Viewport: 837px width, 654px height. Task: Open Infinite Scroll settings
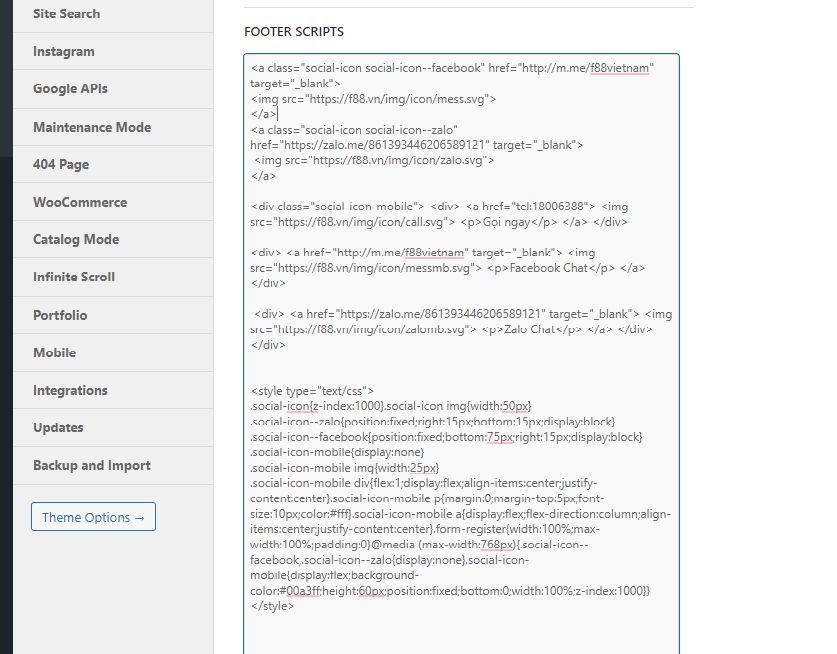[x=74, y=277]
